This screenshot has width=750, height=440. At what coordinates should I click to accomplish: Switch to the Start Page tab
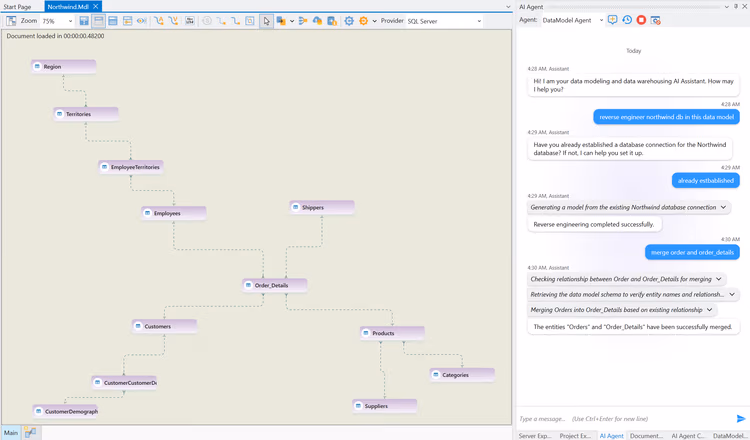17,7
